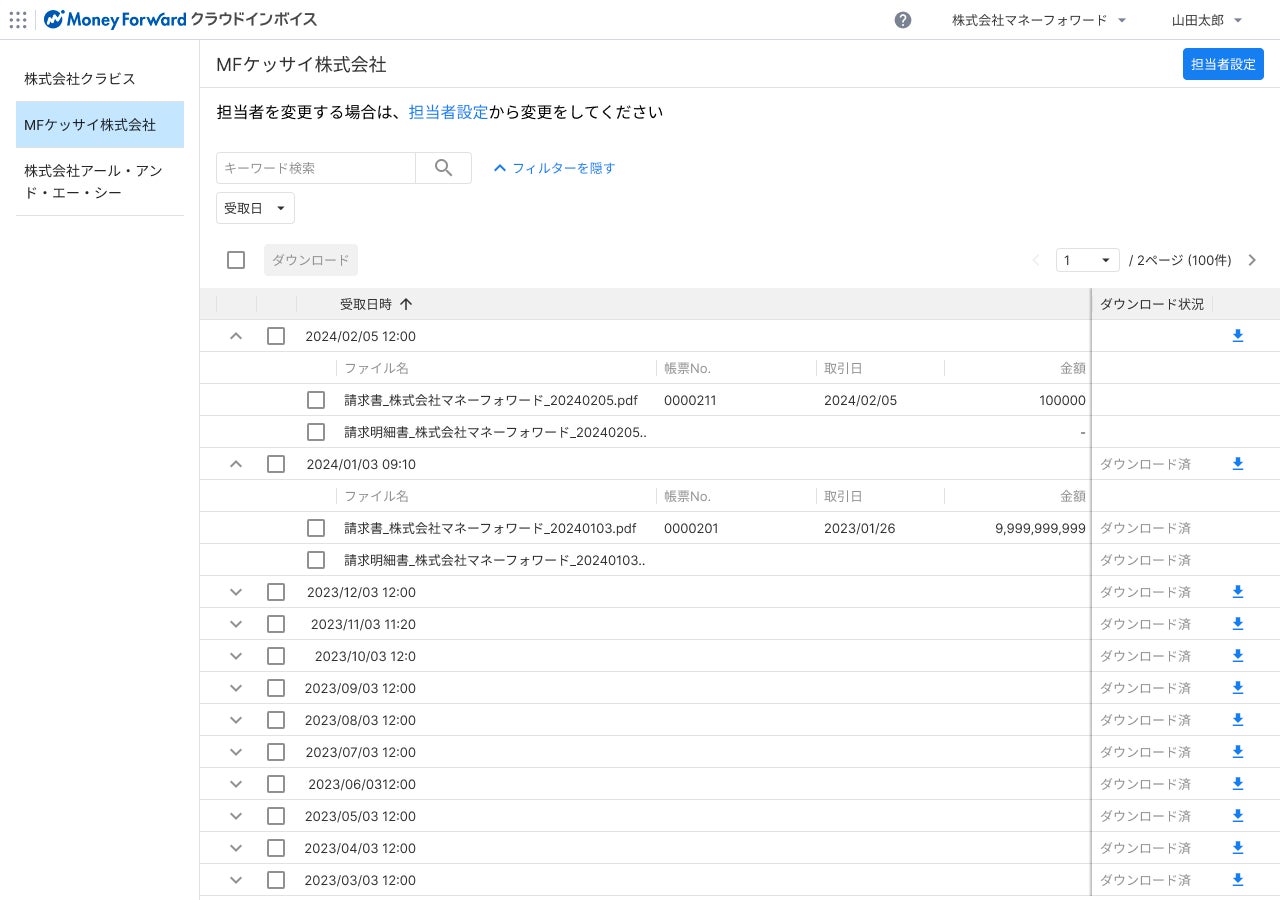Open the 受取日 filter dropdown
Viewport: 1280px width, 900px height.
point(255,208)
